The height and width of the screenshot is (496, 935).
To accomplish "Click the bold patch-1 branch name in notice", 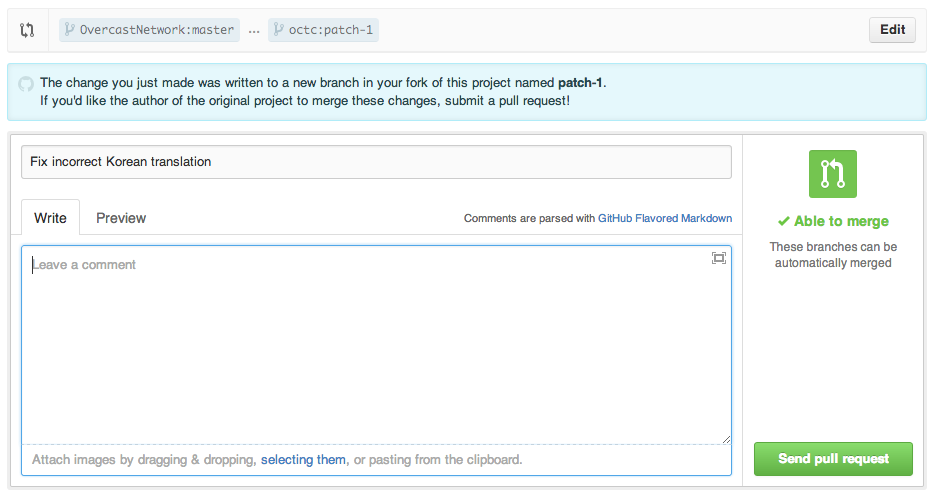I will pos(580,83).
